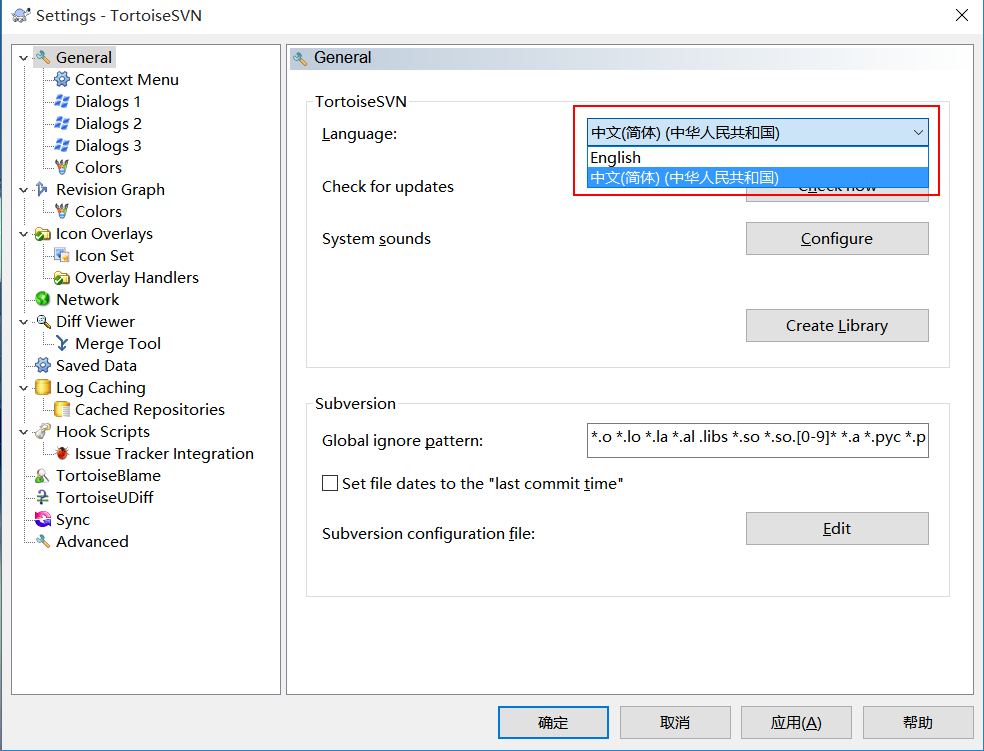Click the Diff Viewer magnifier icon
Image resolution: width=984 pixels, height=751 pixels.
point(43,322)
